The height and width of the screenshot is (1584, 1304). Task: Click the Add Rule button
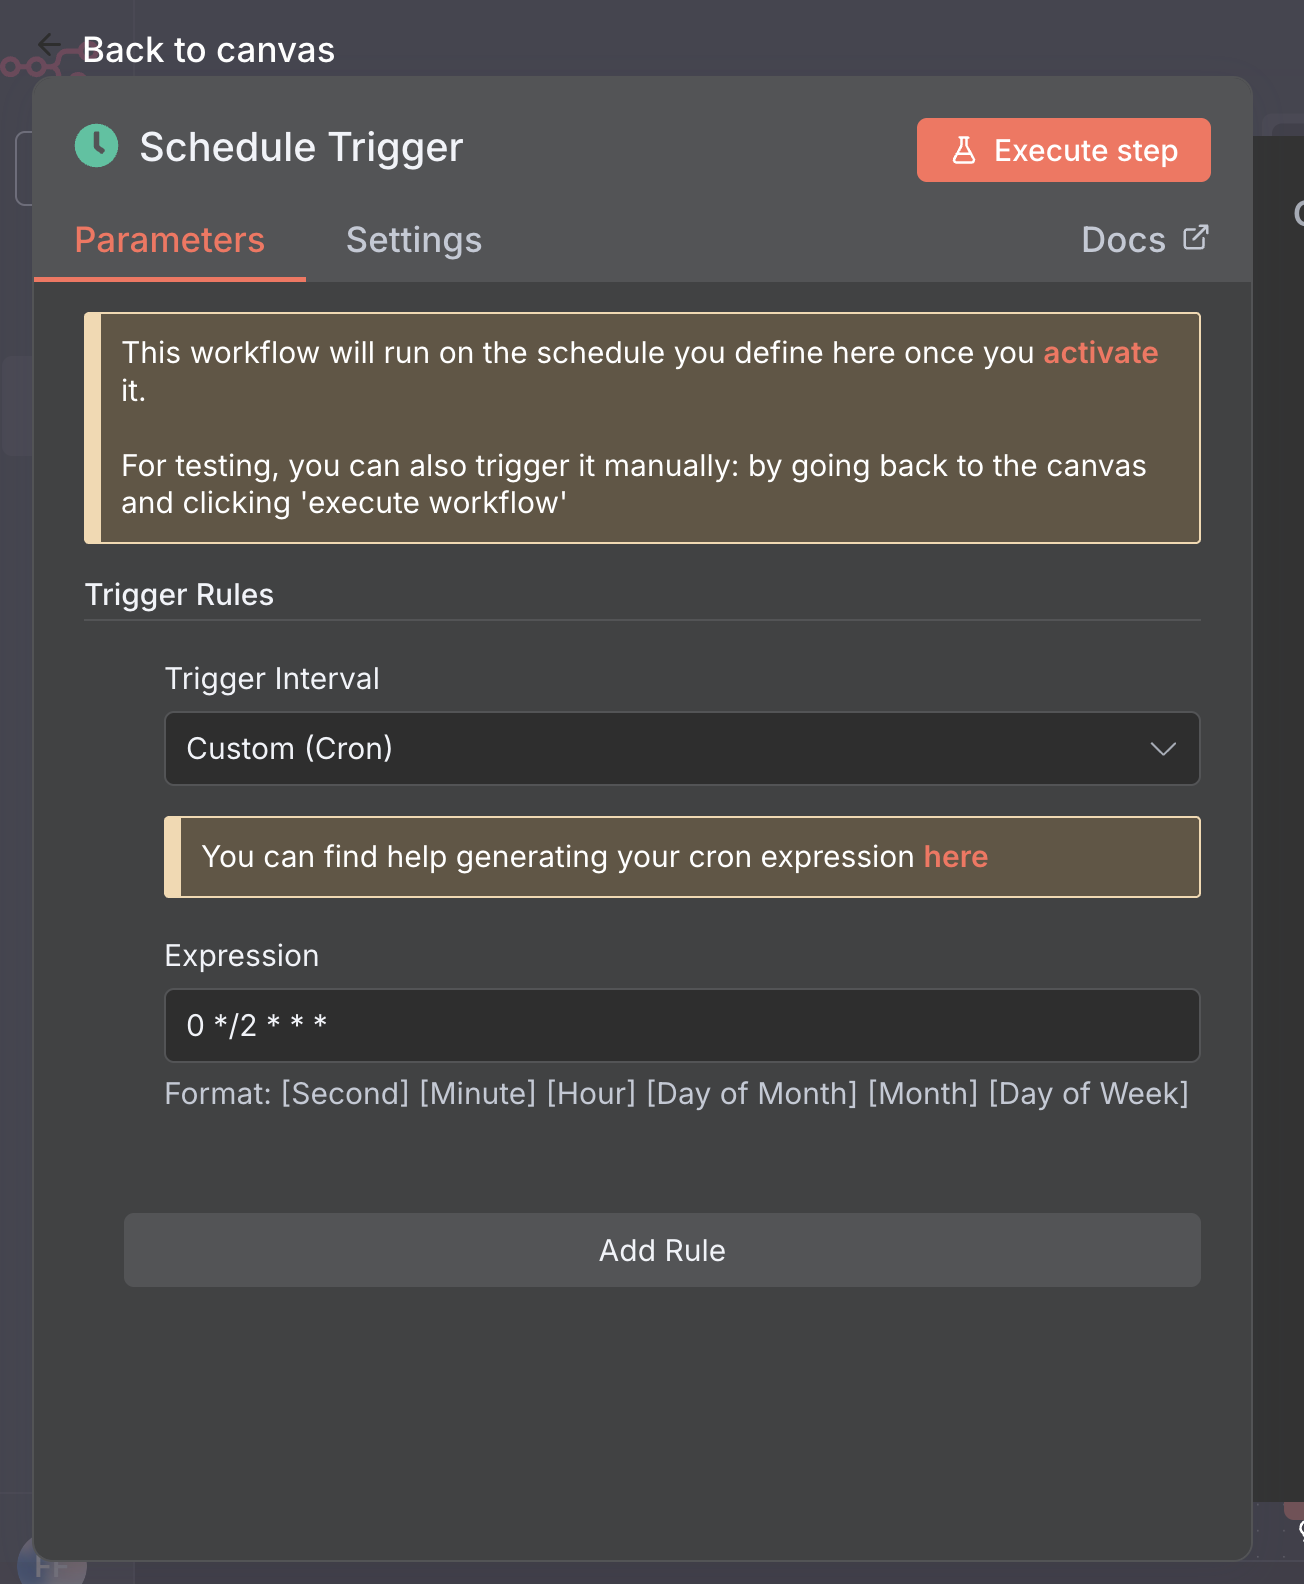662,1250
